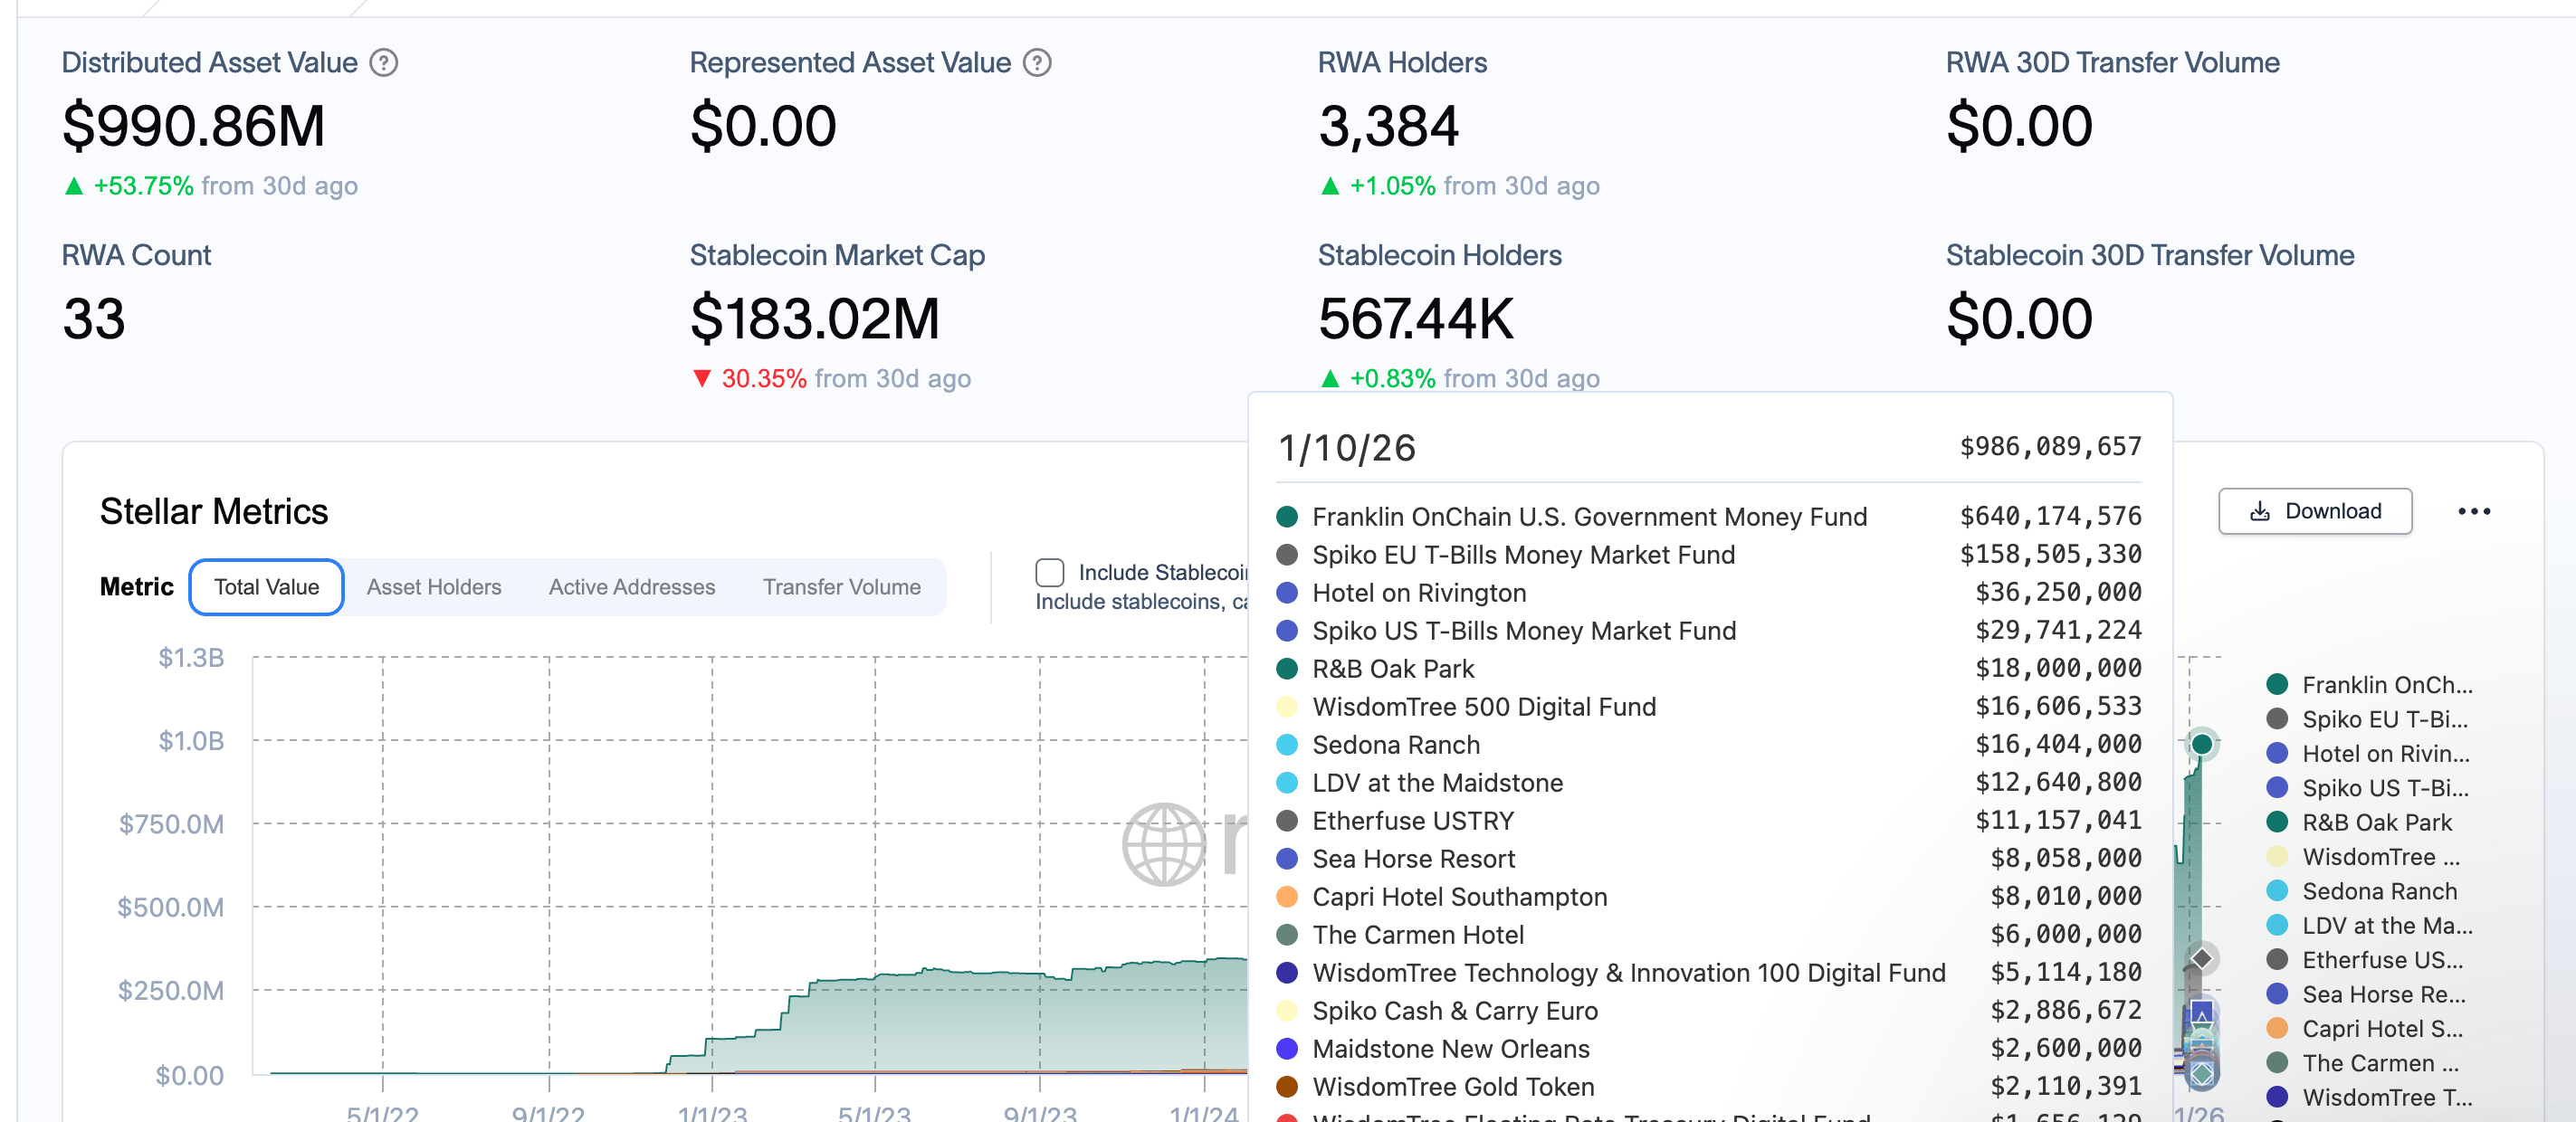Switch to the Asset Holders metric tab

(x=434, y=587)
